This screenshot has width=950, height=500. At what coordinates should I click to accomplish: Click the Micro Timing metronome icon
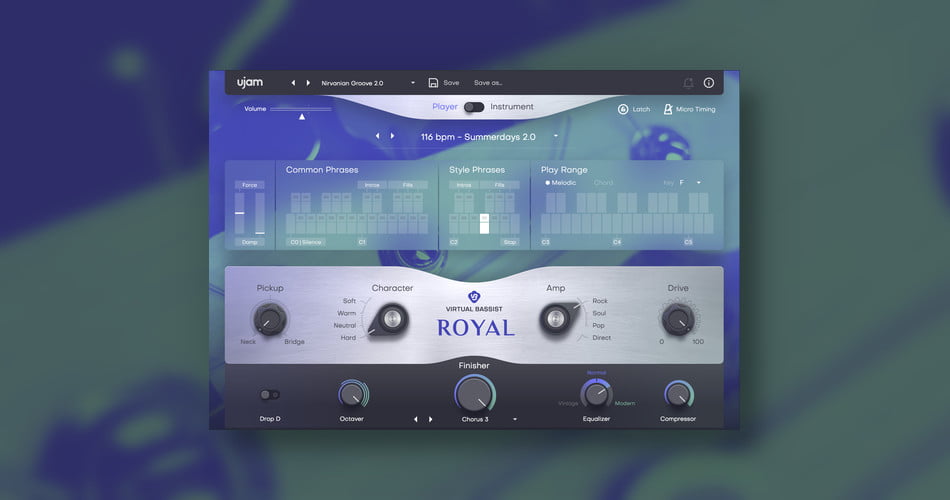pyautogui.click(x=668, y=109)
